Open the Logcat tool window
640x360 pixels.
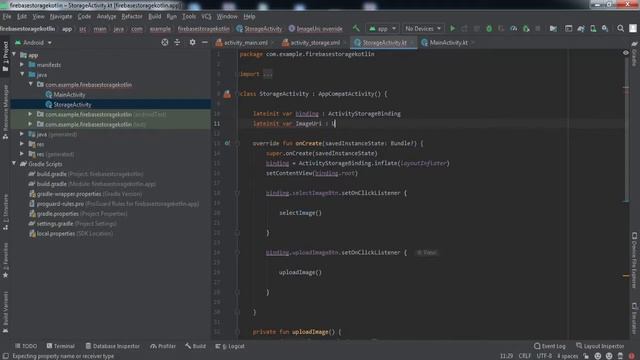(x=230, y=346)
